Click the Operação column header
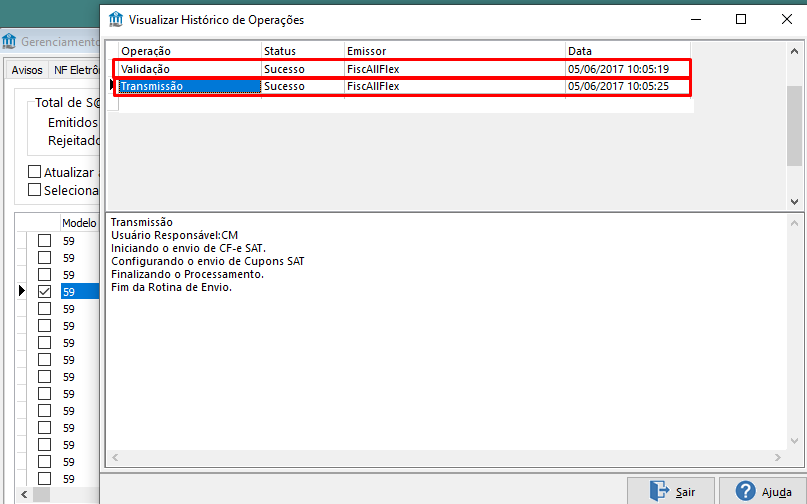Viewport: 807px width, 504px height. (x=190, y=51)
